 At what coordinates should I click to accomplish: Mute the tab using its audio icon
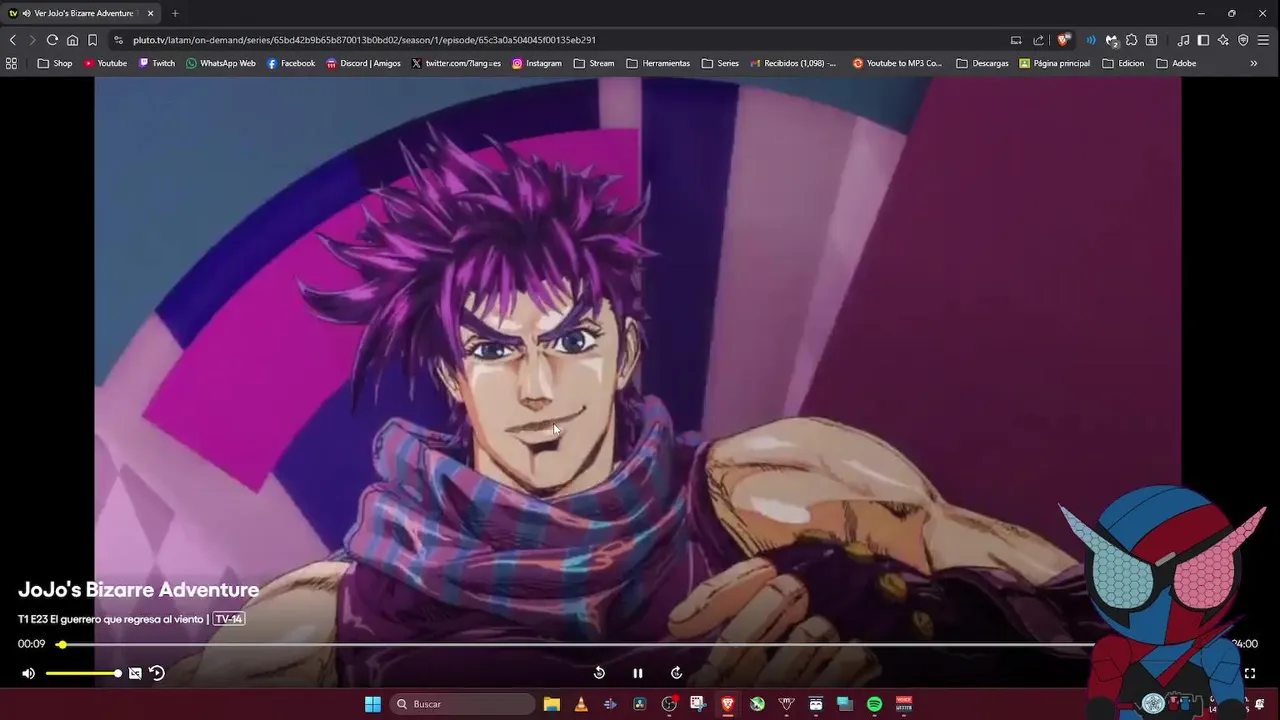(27, 13)
